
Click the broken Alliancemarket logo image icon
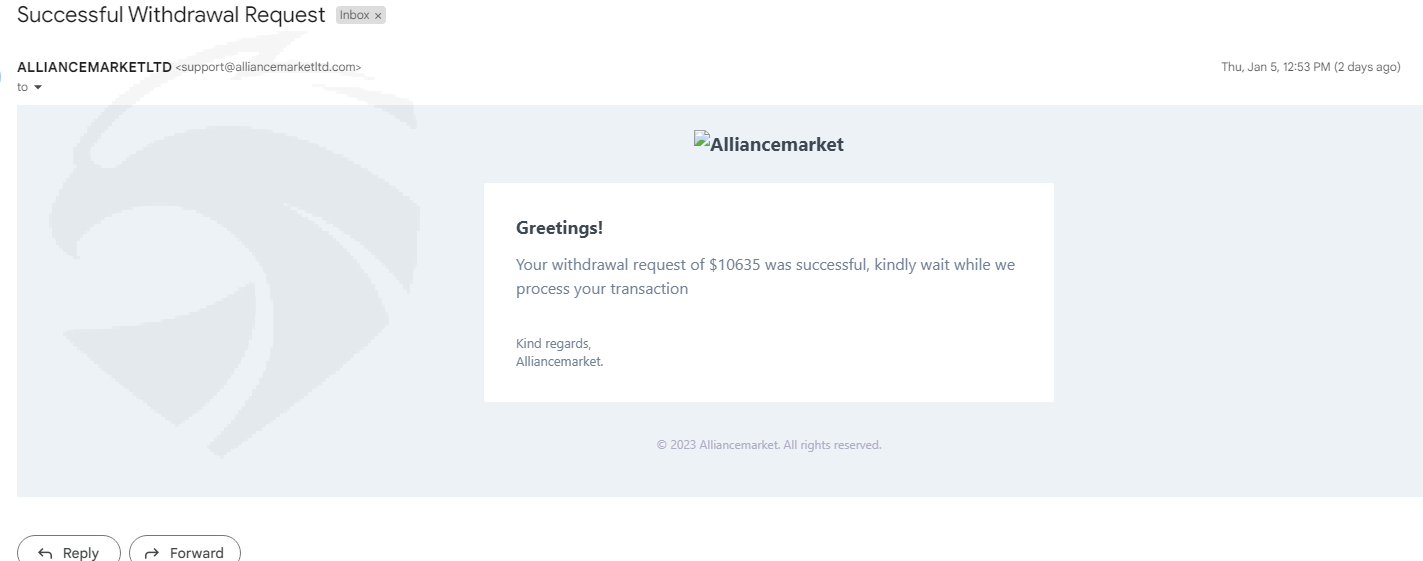[x=701, y=142]
